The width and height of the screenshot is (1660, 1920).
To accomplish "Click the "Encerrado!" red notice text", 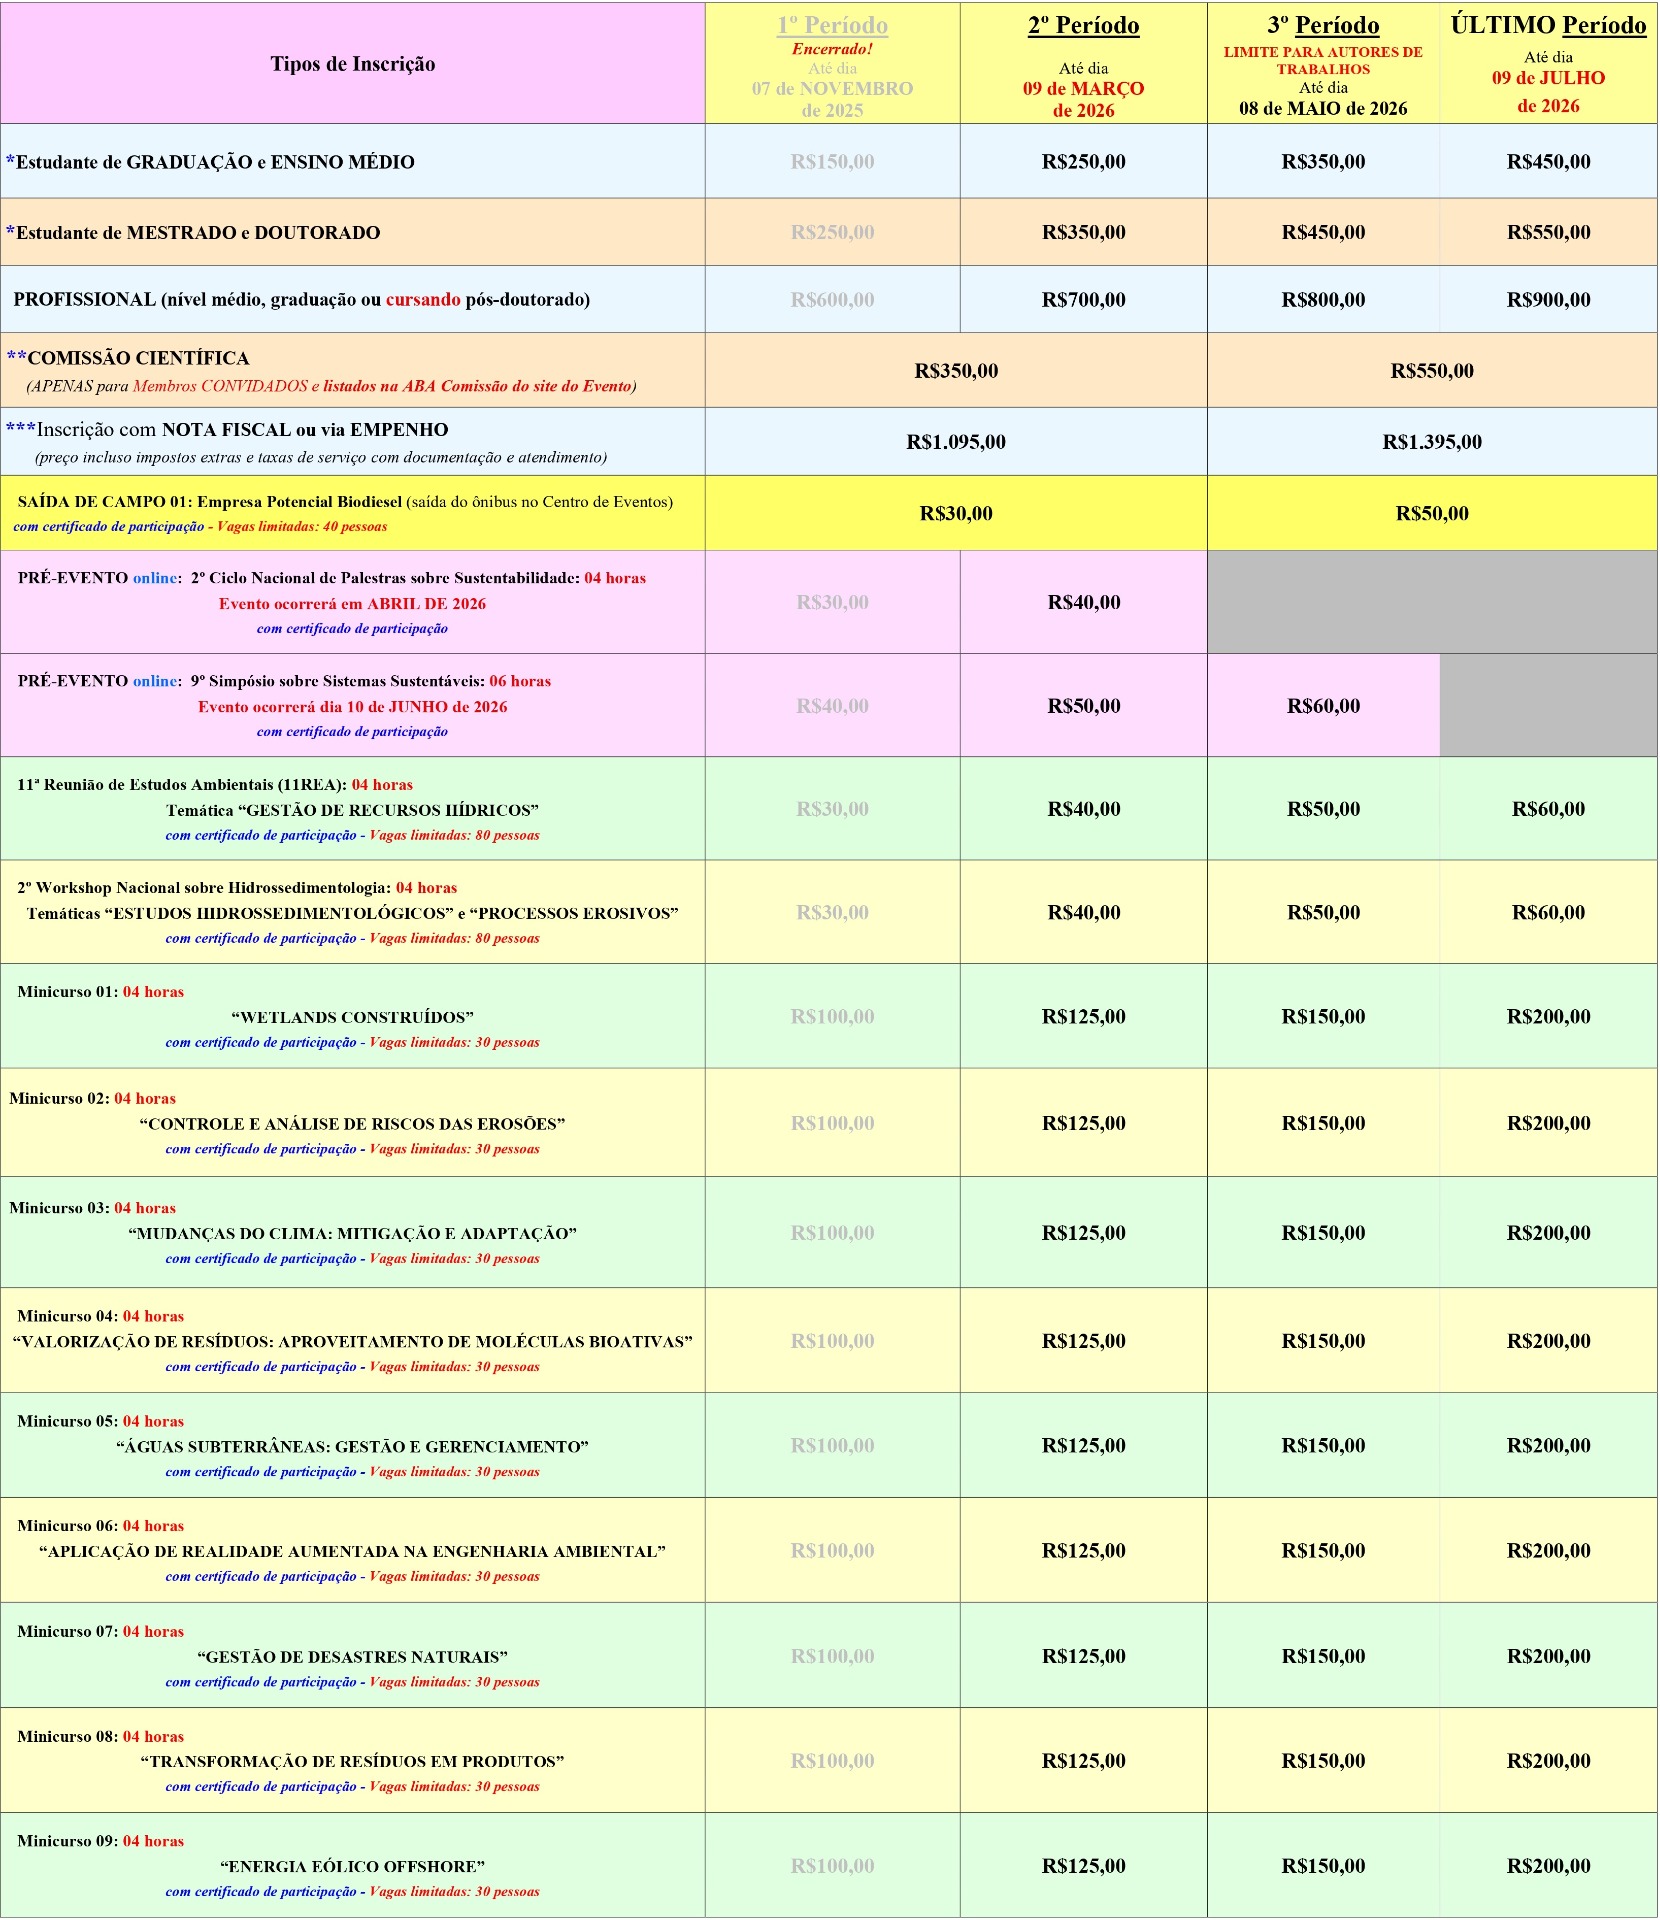I will point(832,49).
